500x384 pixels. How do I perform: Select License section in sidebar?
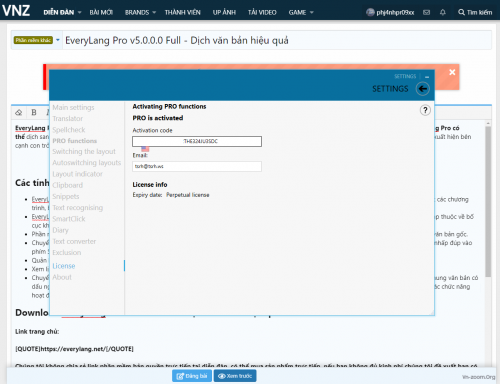click(x=64, y=266)
